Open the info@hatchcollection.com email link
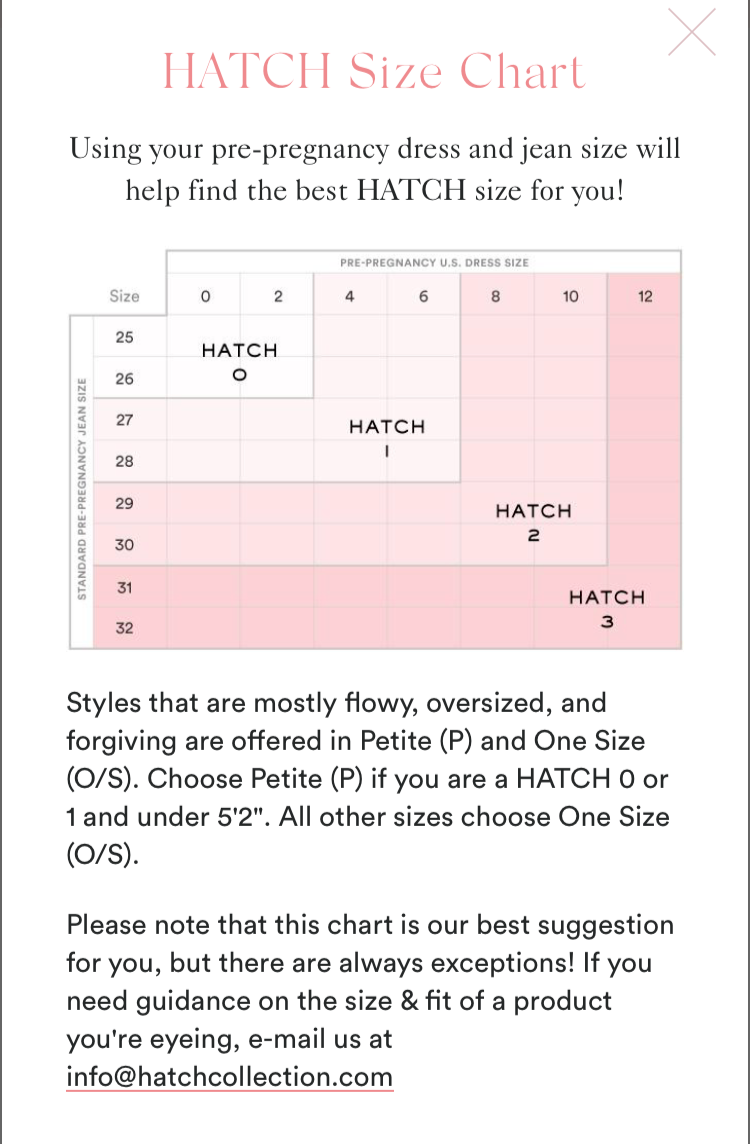Image resolution: width=750 pixels, height=1144 pixels. pyautogui.click(x=230, y=1077)
